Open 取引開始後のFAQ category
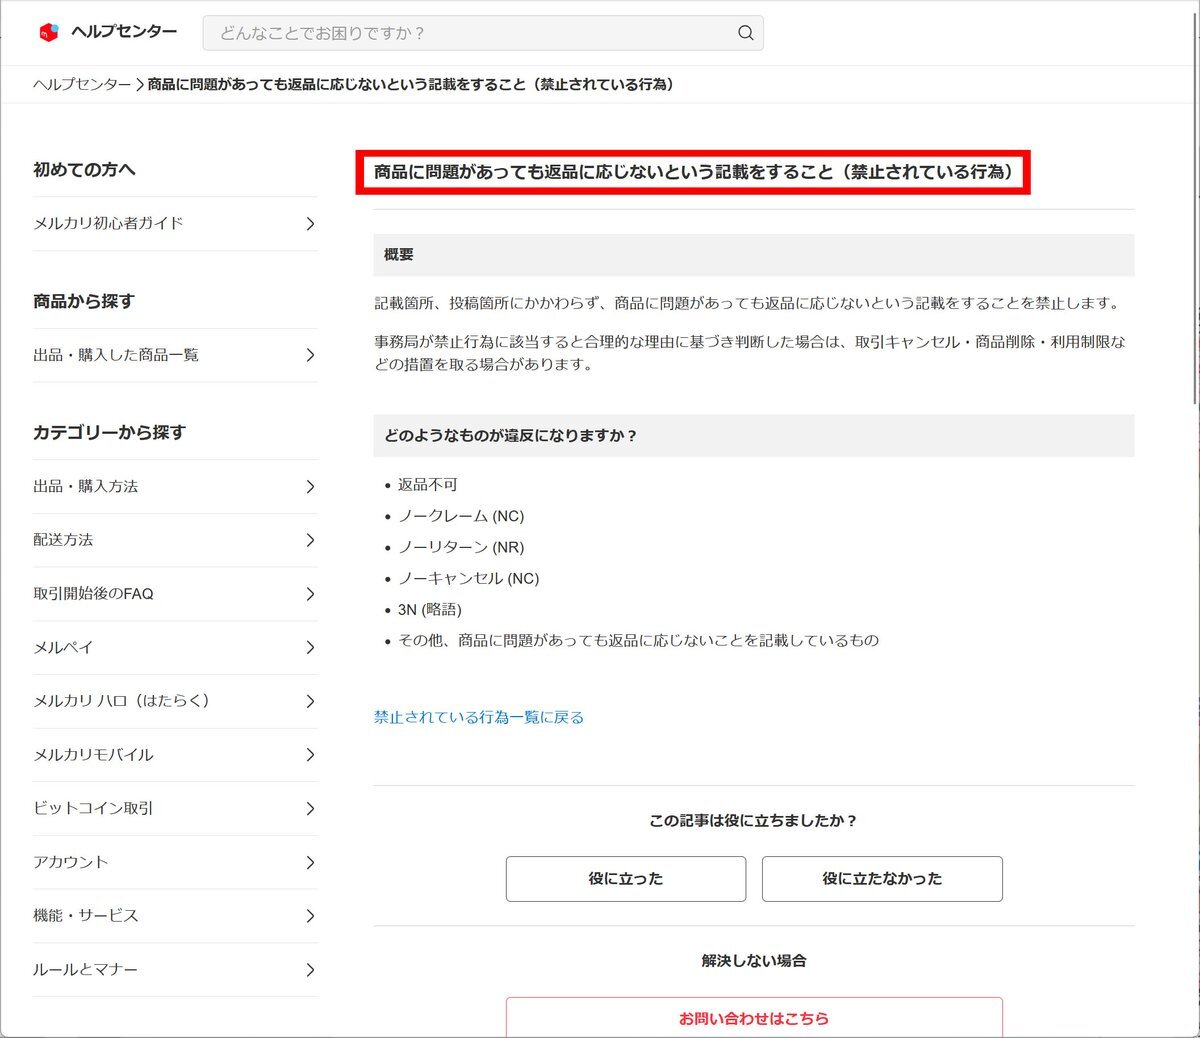 [x=175, y=594]
